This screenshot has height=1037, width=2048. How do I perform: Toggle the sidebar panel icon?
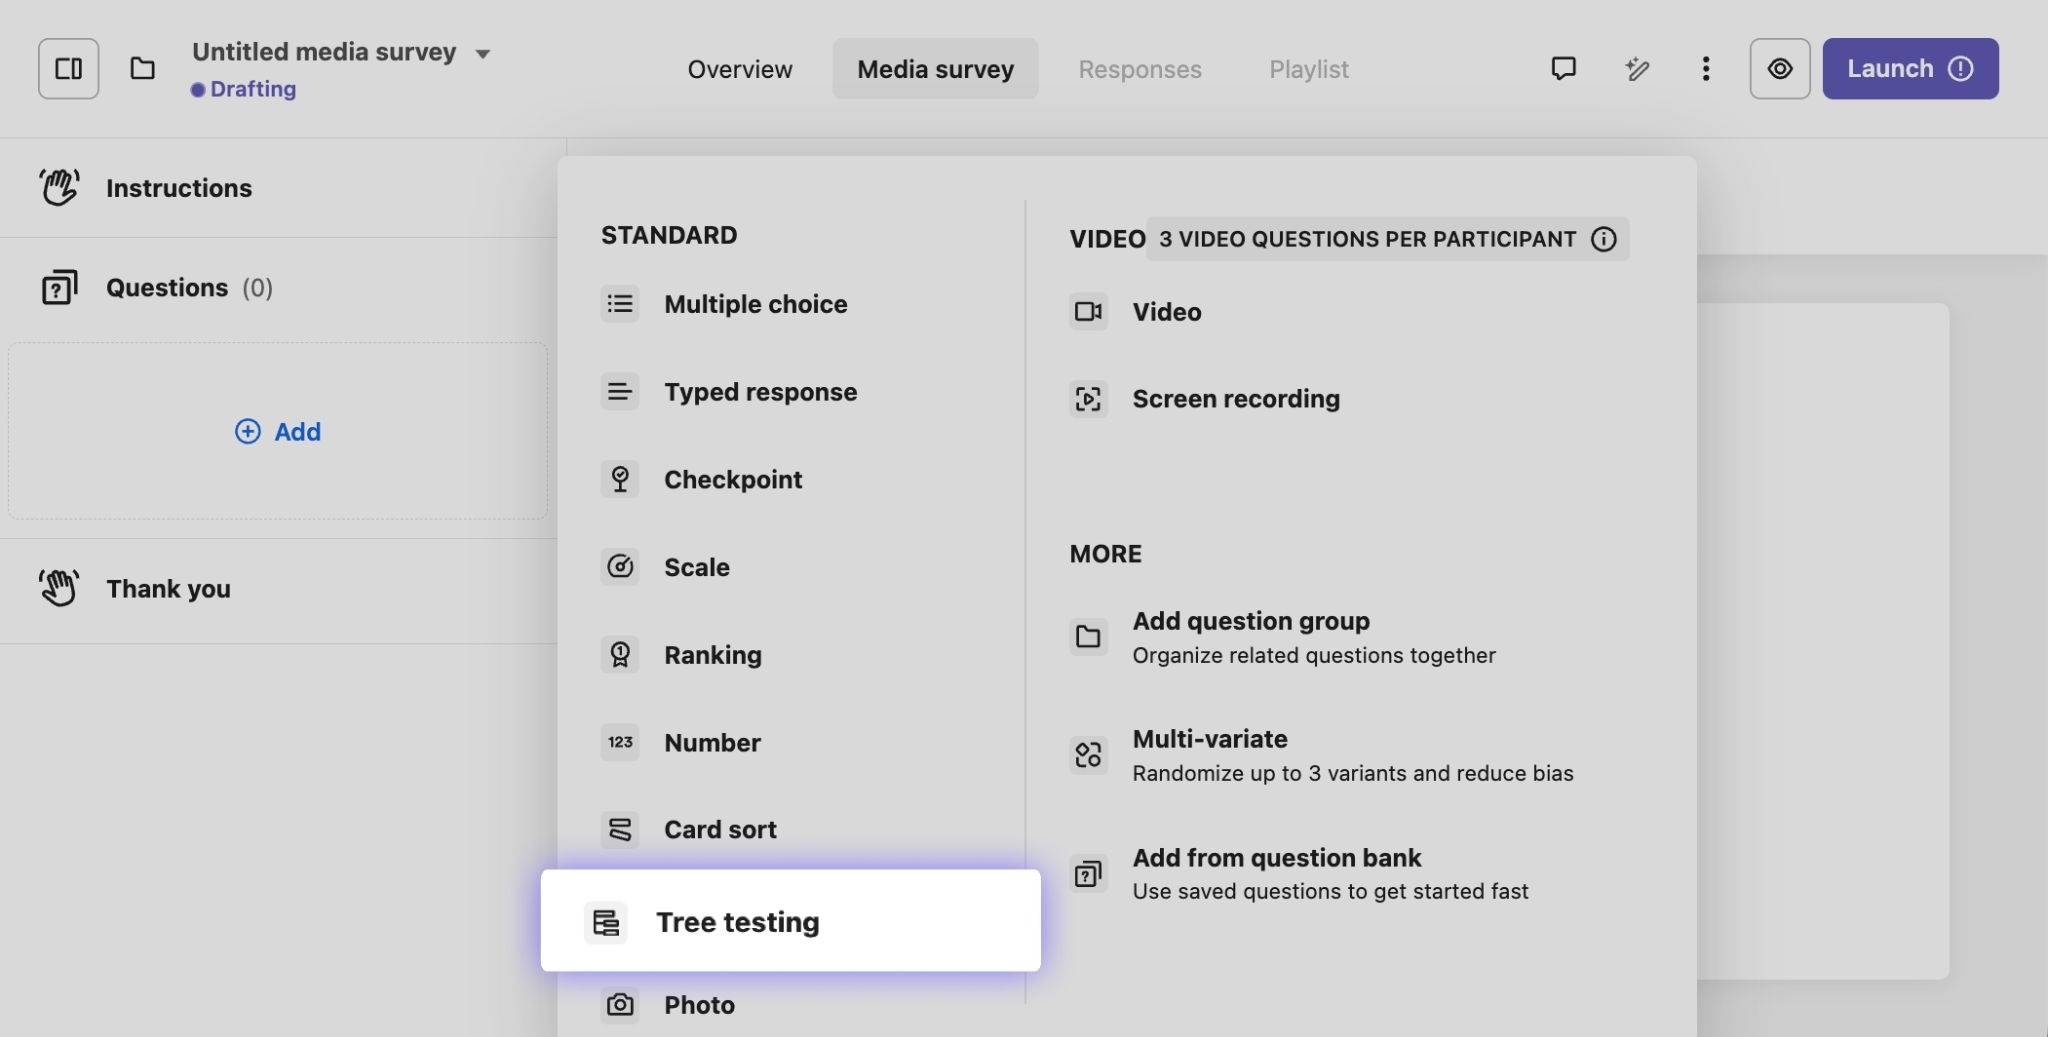click(x=68, y=69)
